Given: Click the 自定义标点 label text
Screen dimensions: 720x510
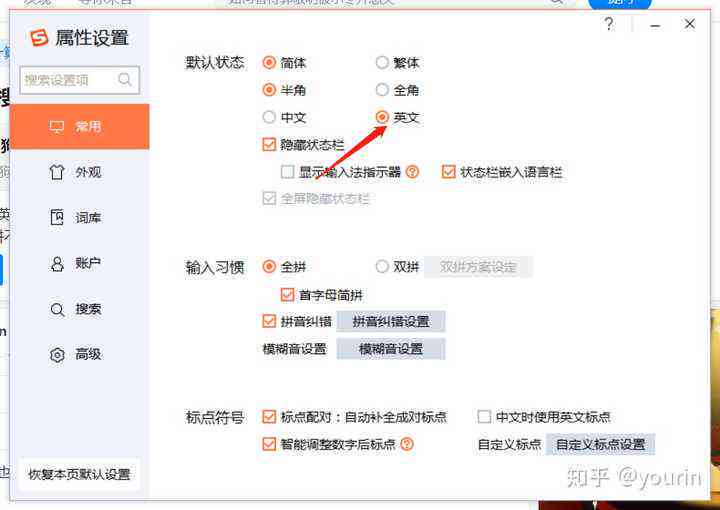Looking at the screenshot, I should point(509,444).
